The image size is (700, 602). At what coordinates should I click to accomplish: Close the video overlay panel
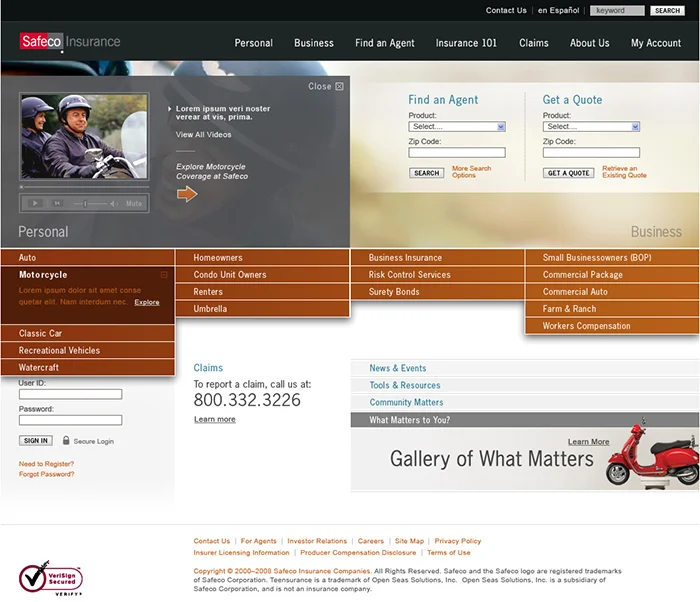(326, 86)
